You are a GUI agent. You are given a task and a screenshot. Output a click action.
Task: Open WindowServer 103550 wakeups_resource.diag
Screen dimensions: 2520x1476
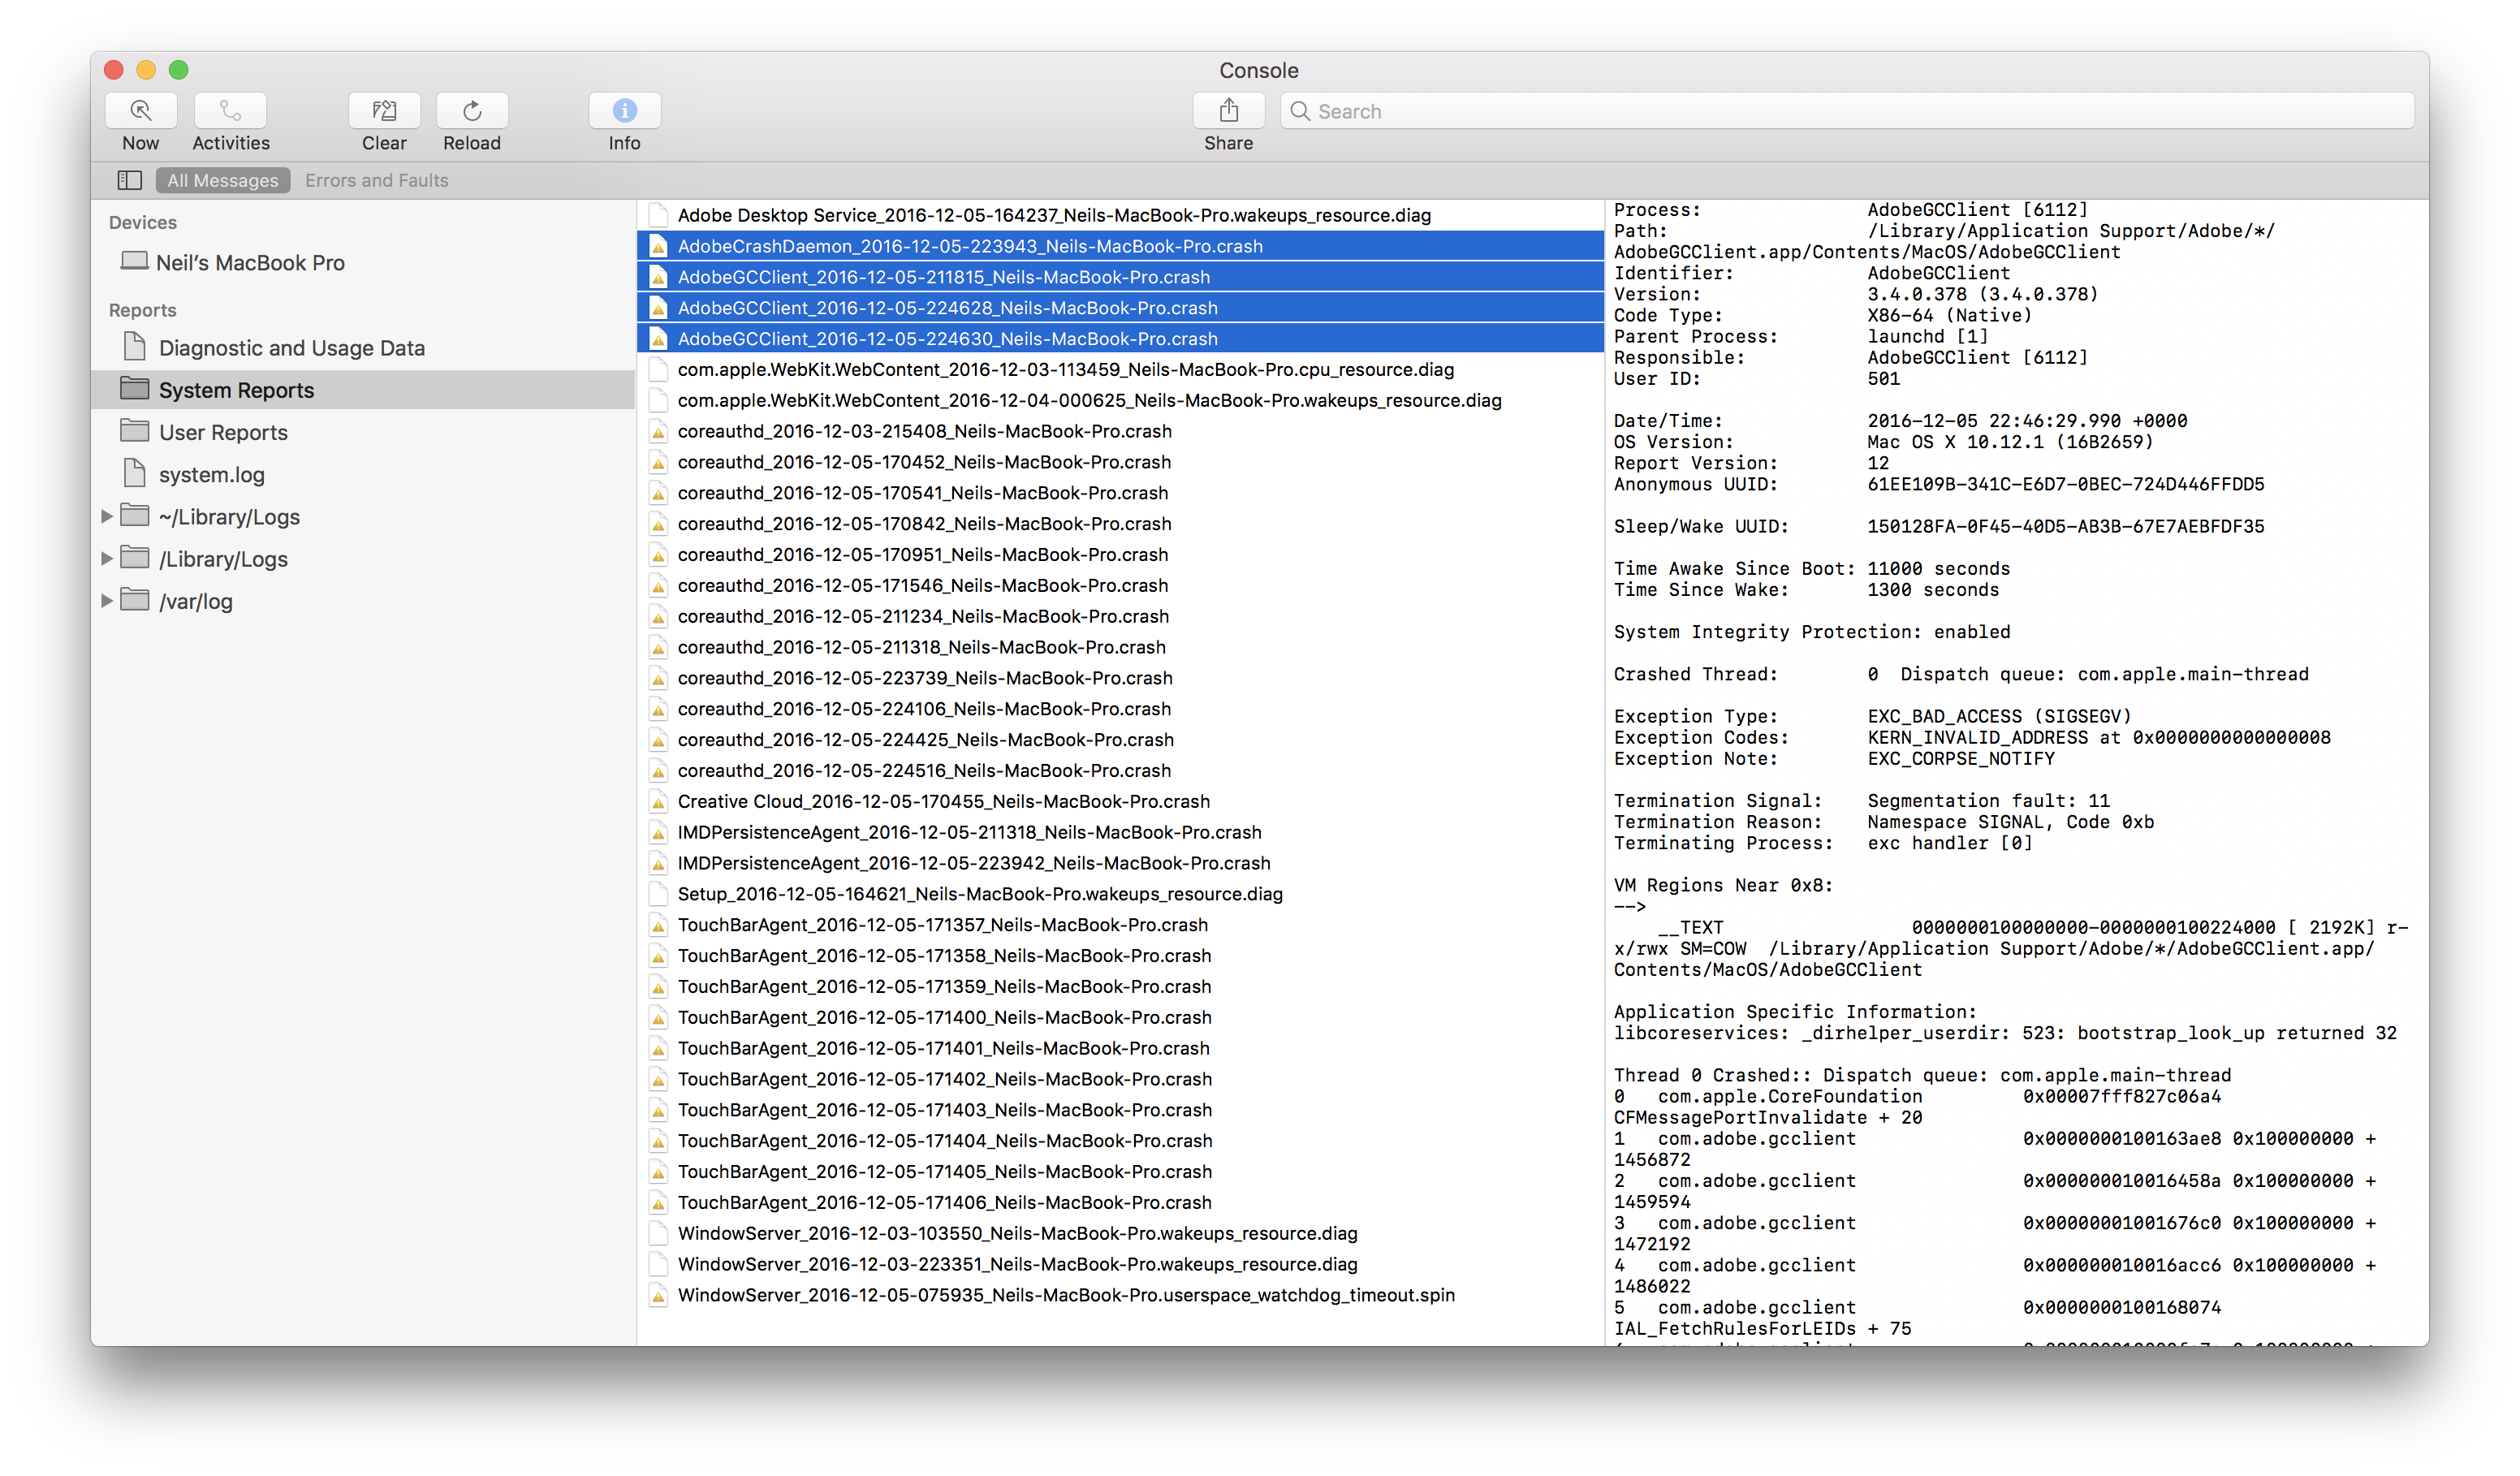[1120, 1233]
